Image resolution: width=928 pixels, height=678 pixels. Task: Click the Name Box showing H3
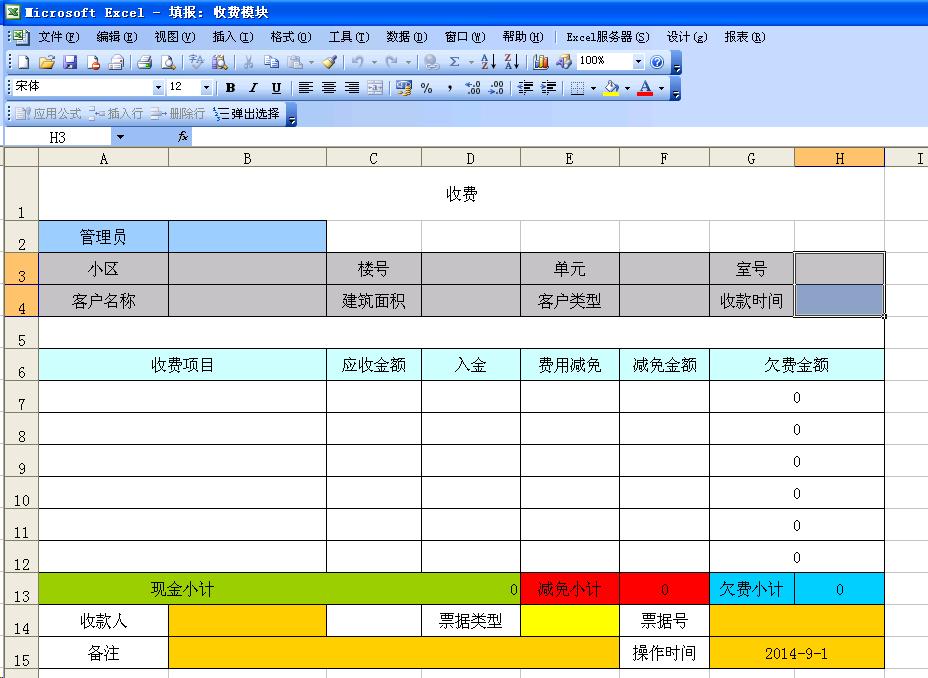click(57, 137)
